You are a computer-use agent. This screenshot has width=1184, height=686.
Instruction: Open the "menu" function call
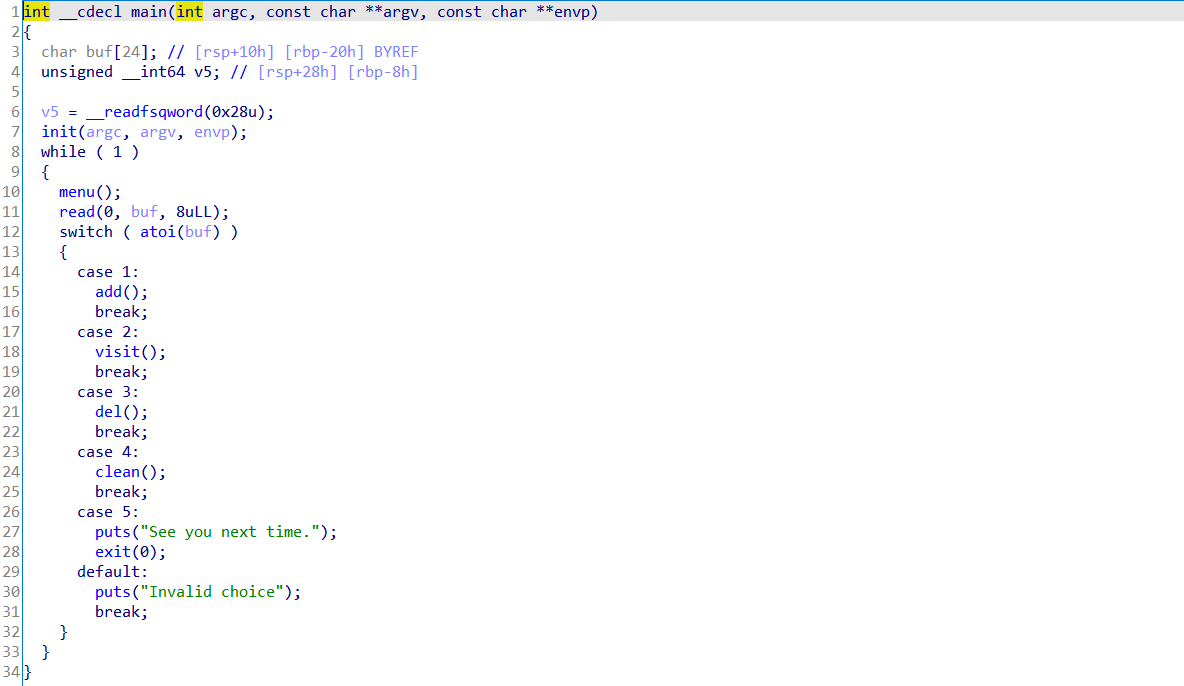[77, 192]
